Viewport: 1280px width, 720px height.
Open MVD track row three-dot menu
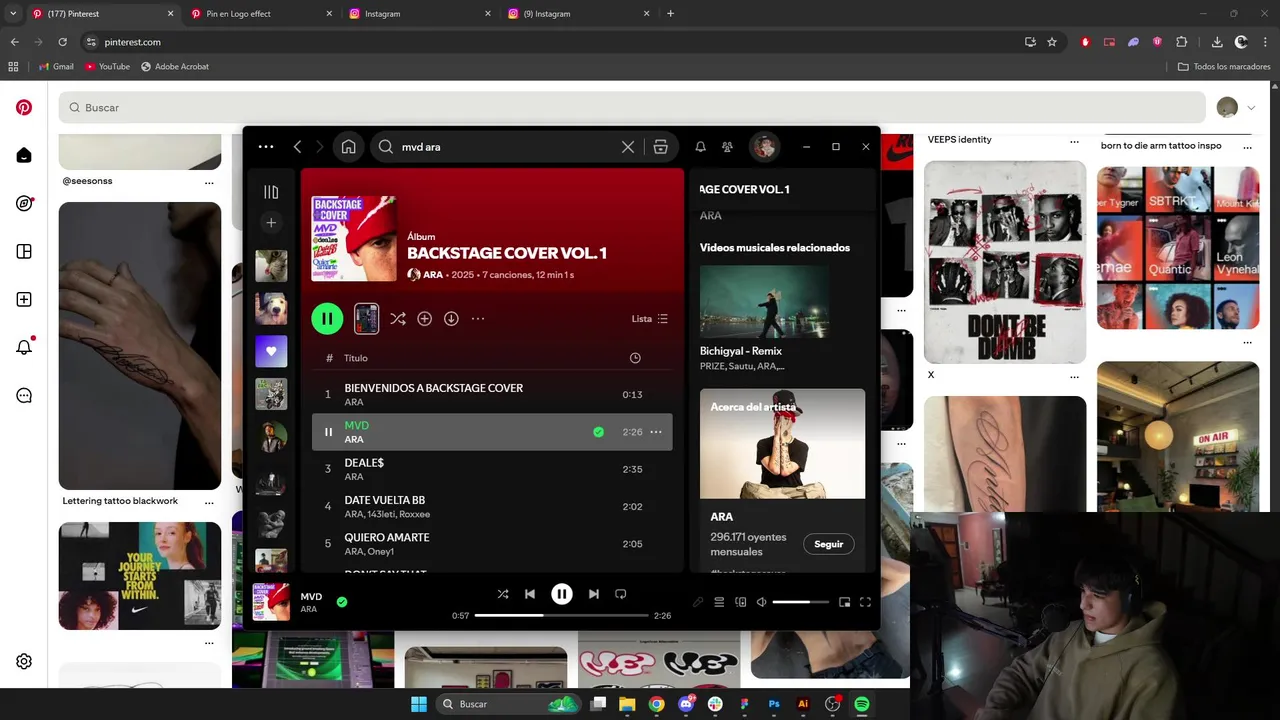tap(656, 432)
